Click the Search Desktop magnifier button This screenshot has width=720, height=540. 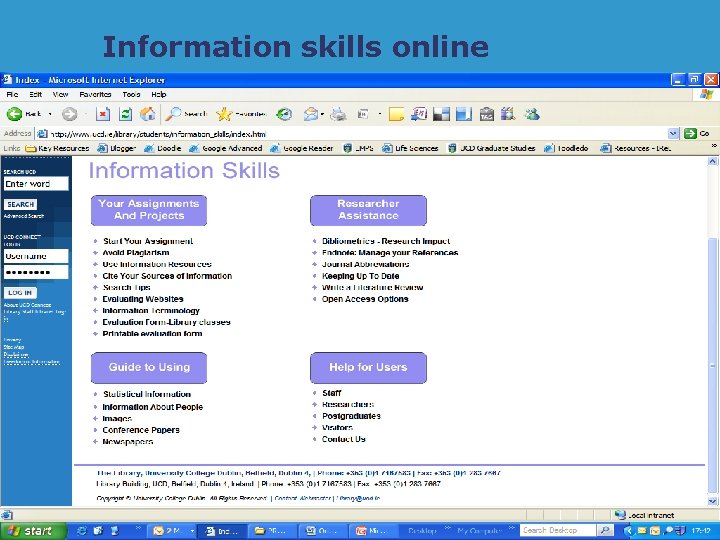coord(605,530)
